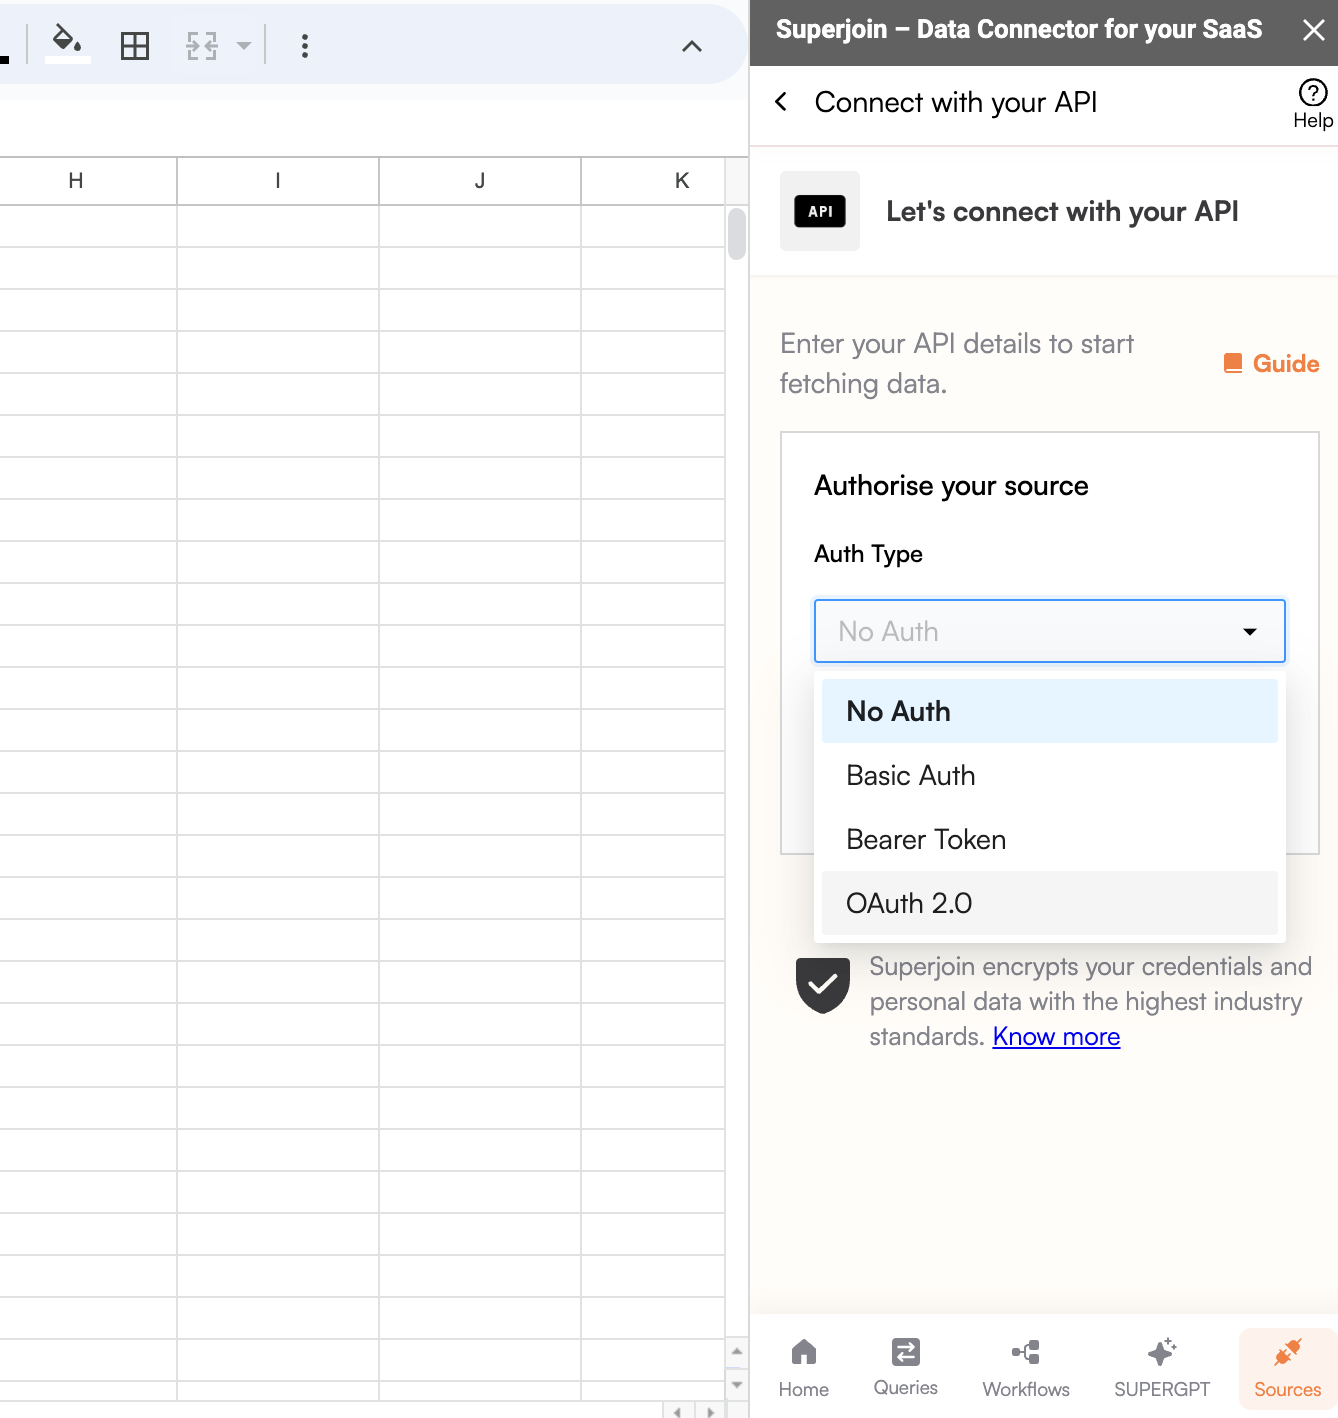Image resolution: width=1338 pixels, height=1418 pixels.
Task: Open the borders grid tool
Action: pos(135,46)
